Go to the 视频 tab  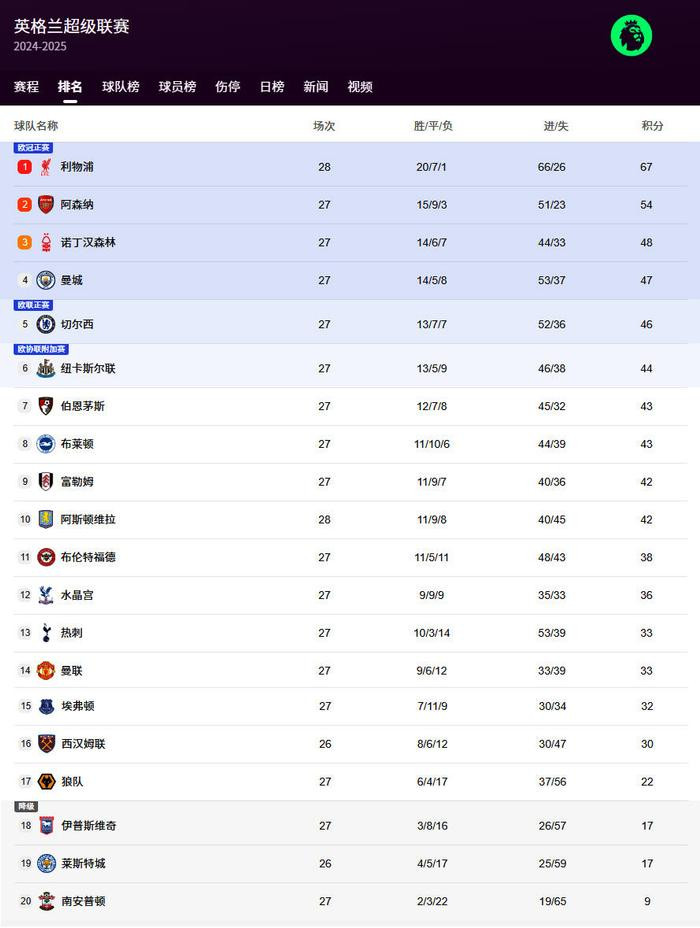click(x=360, y=87)
